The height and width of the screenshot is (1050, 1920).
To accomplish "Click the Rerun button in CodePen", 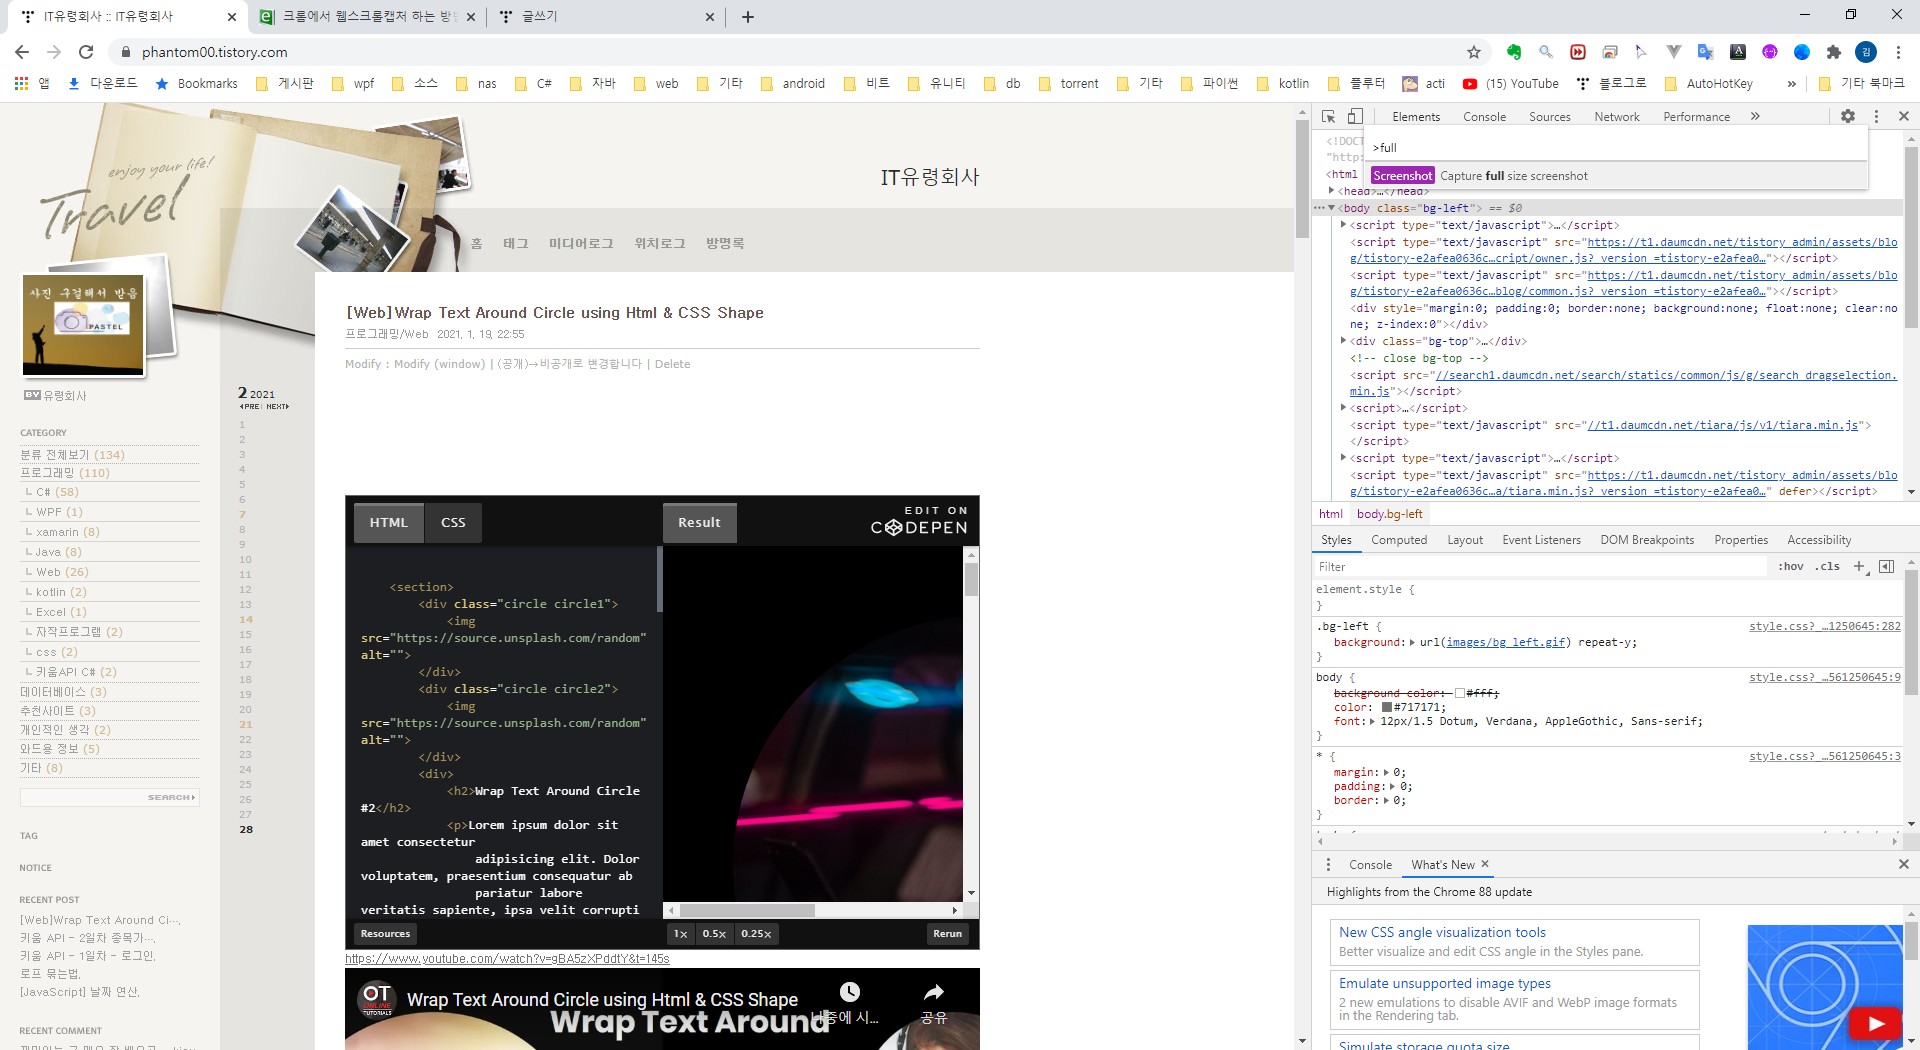I will (x=947, y=934).
